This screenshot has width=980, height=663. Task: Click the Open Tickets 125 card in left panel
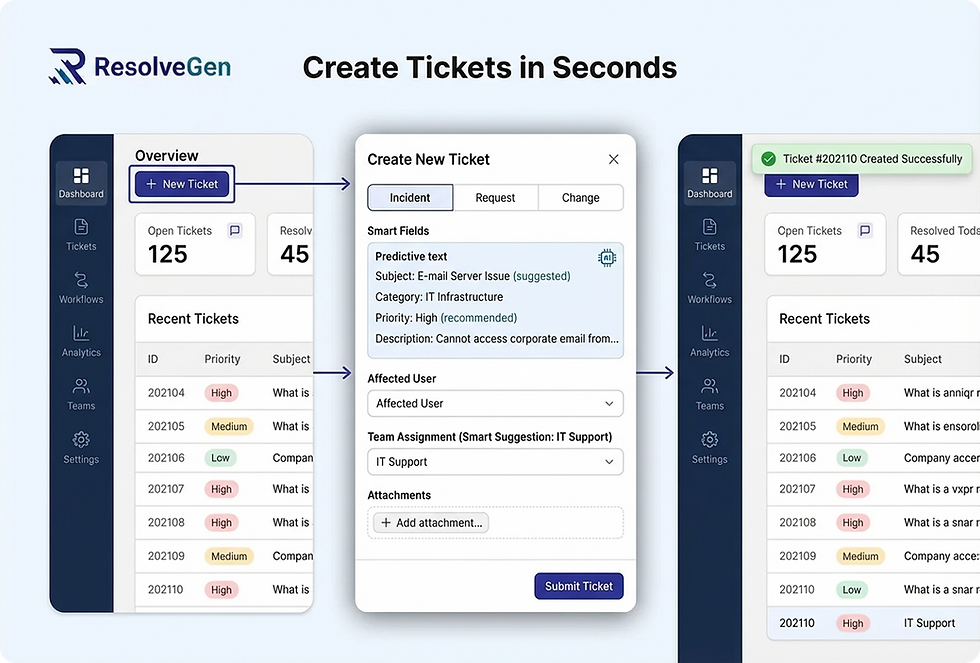pyautogui.click(x=195, y=244)
